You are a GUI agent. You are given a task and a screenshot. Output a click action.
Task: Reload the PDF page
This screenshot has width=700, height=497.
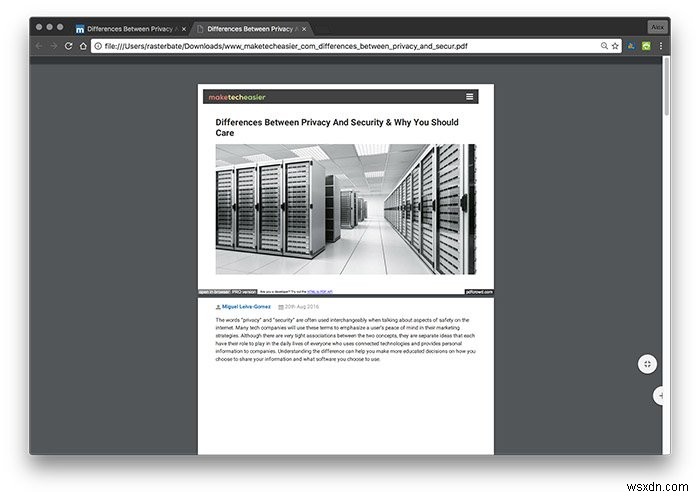click(x=68, y=46)
